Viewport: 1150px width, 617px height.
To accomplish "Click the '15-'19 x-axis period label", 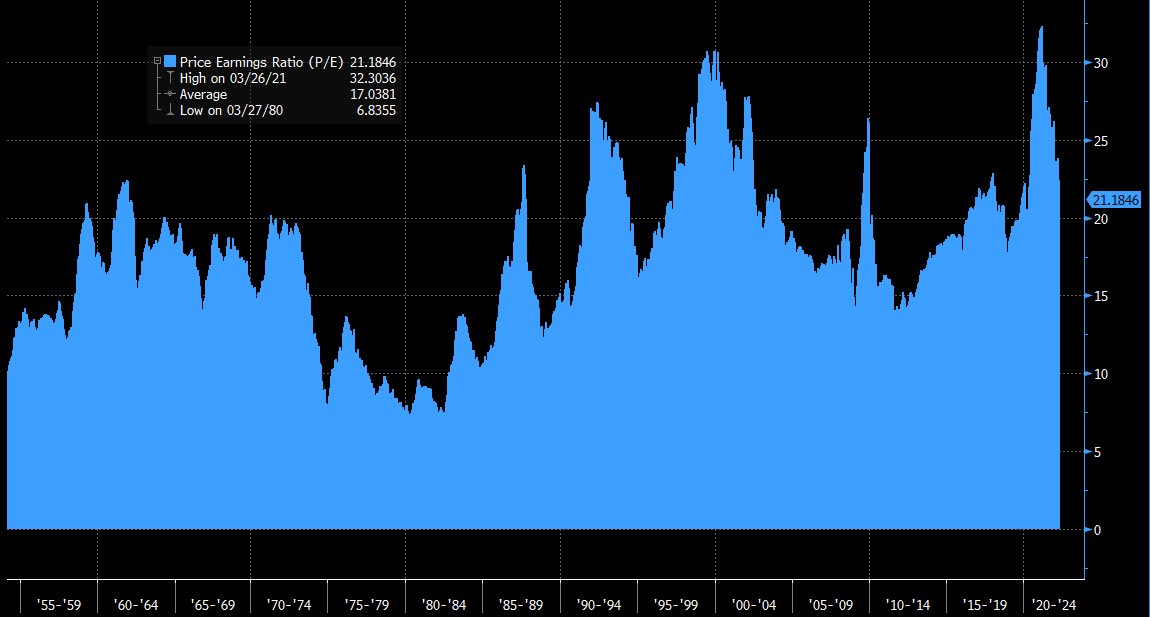I will click(985, 605).
